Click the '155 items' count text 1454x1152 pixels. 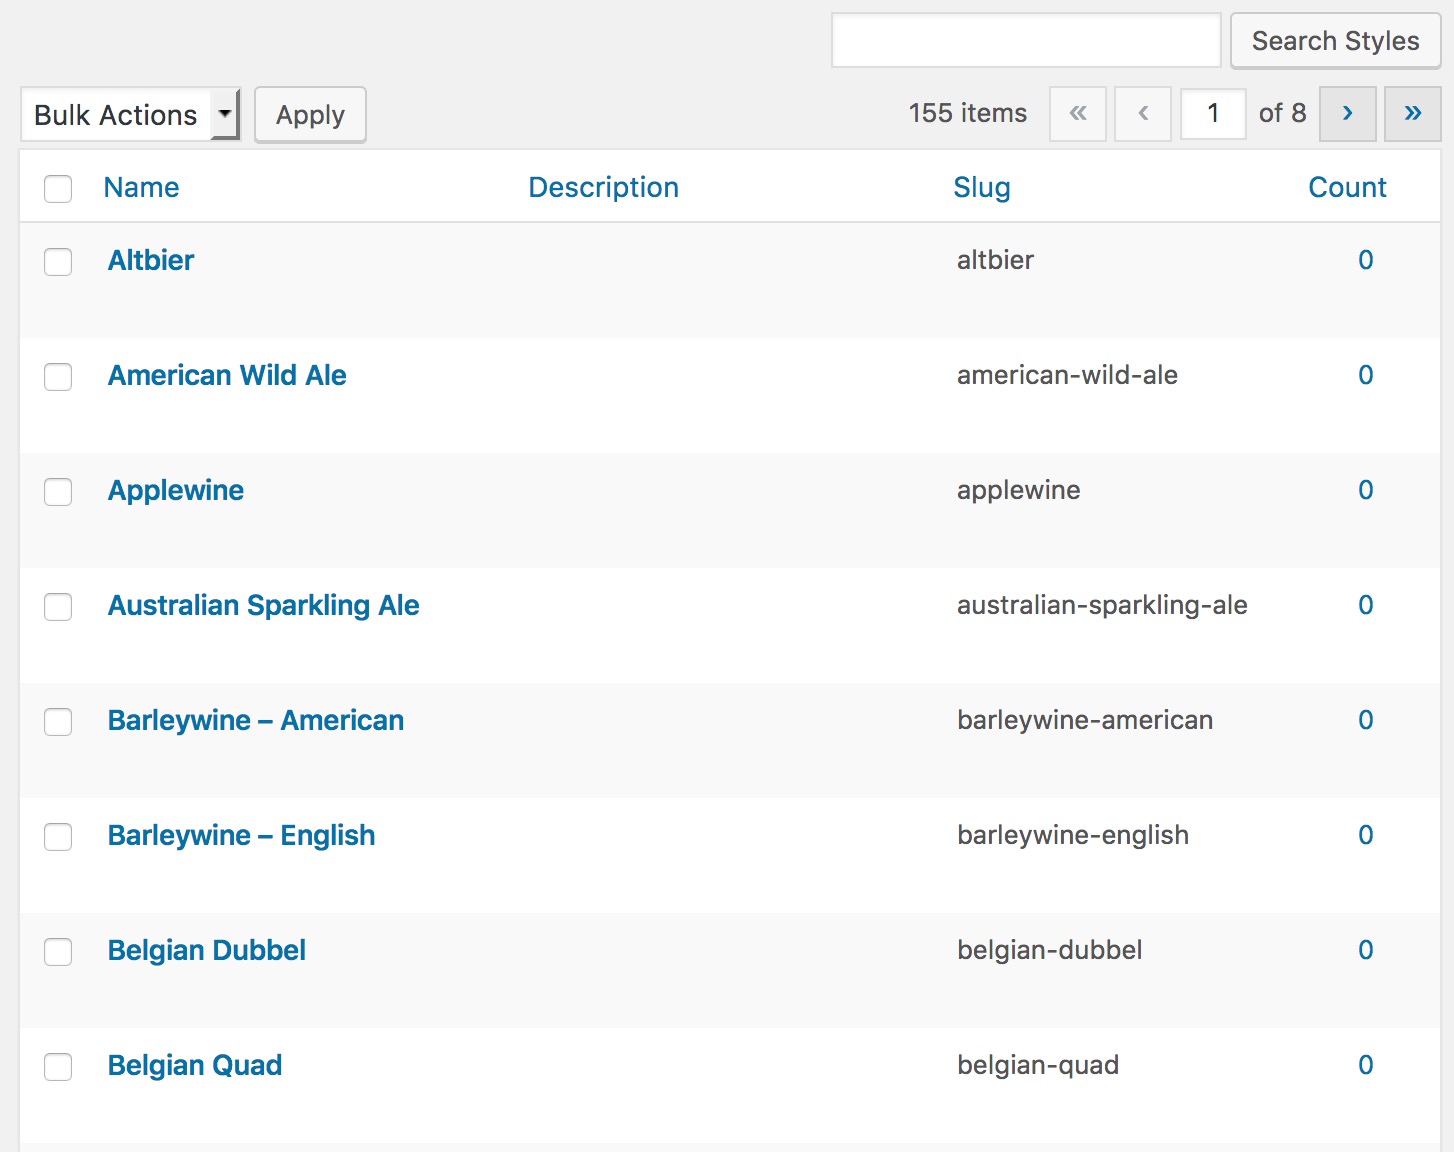pos(967,113)
